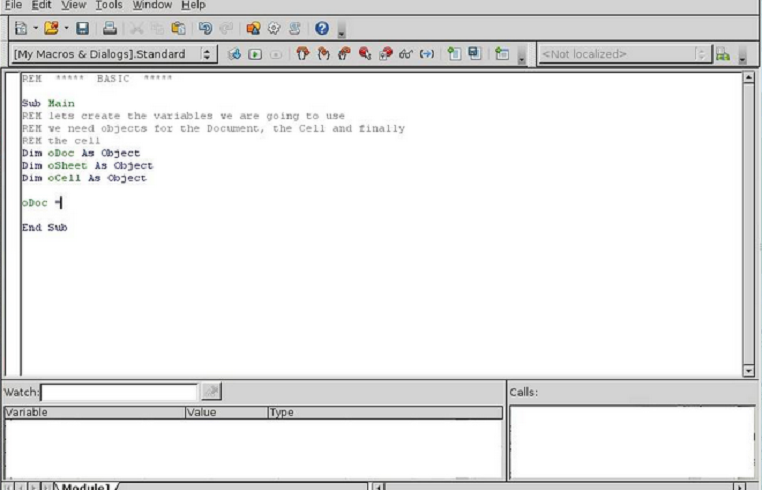Viewport: 762px width, 490px height.
Task: Click the Import Dialog icon
Action: (502, 53)
